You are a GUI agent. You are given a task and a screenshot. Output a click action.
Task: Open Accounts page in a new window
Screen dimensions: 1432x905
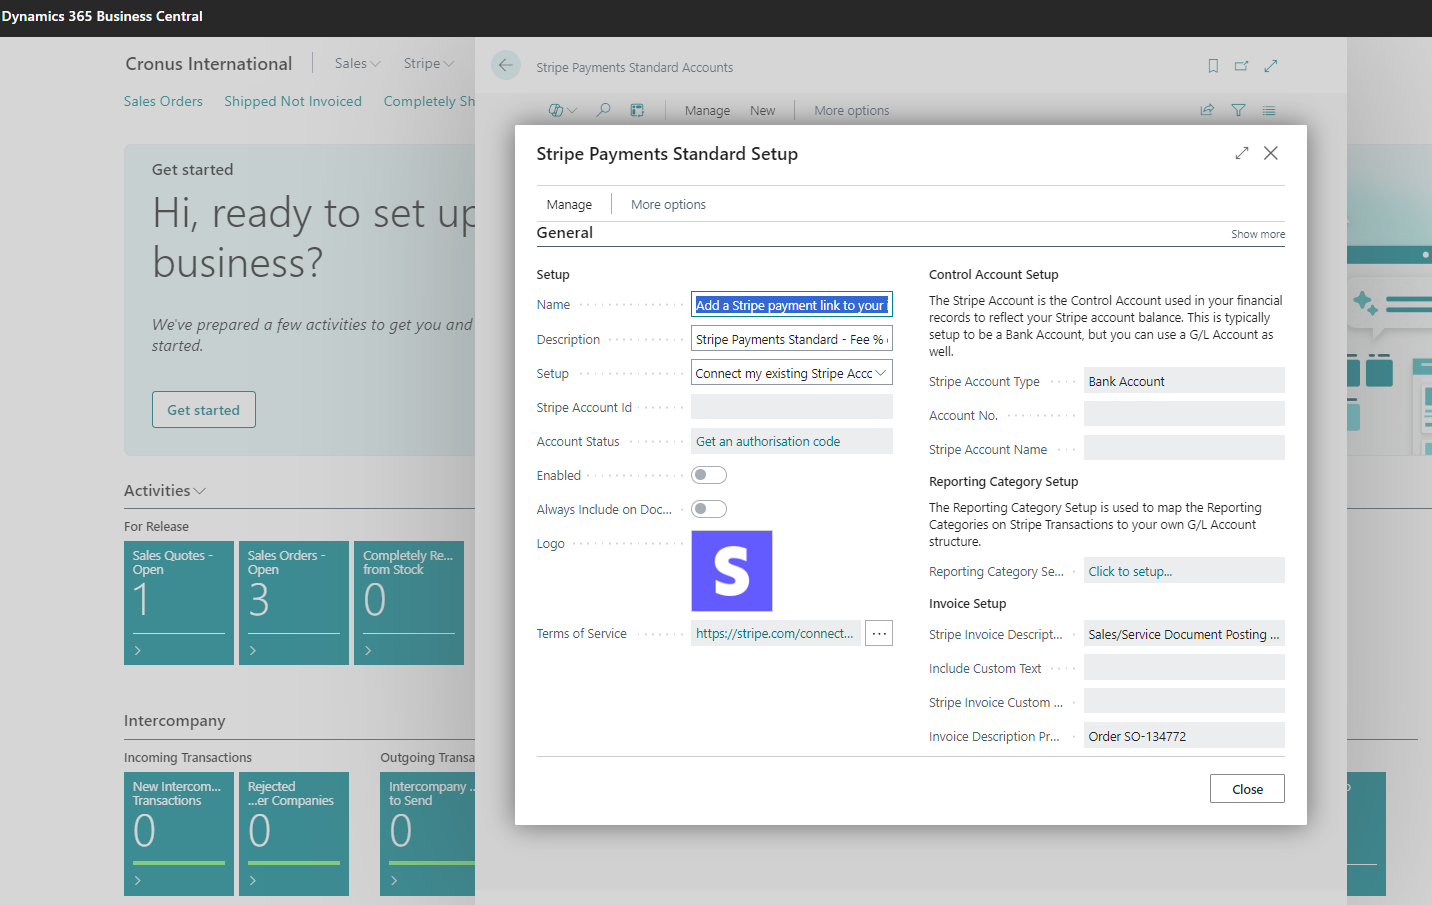click(x=1241, y=66)
